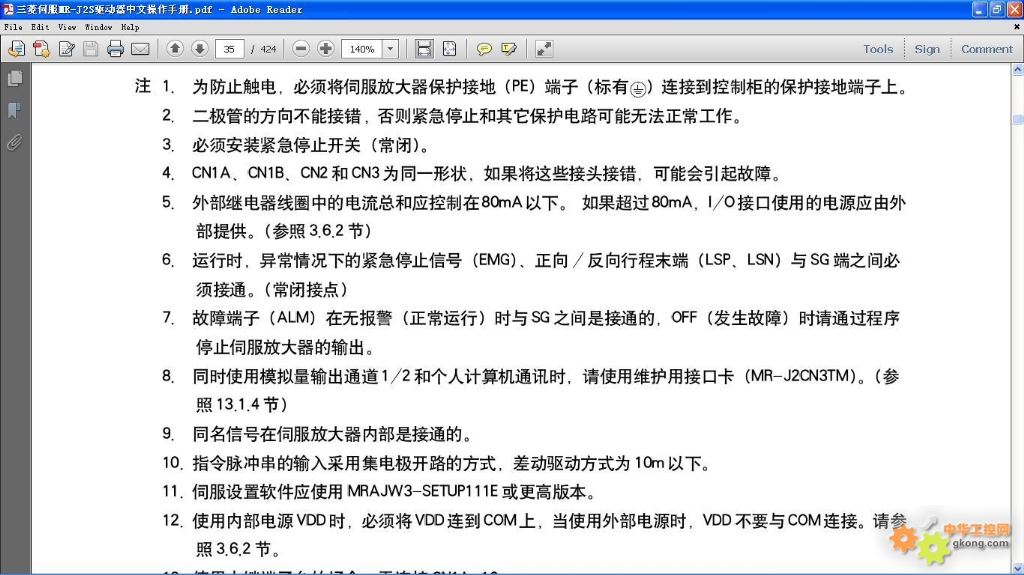
Task: Open the zoom level dropdown arrow
Action: point(390,49)
